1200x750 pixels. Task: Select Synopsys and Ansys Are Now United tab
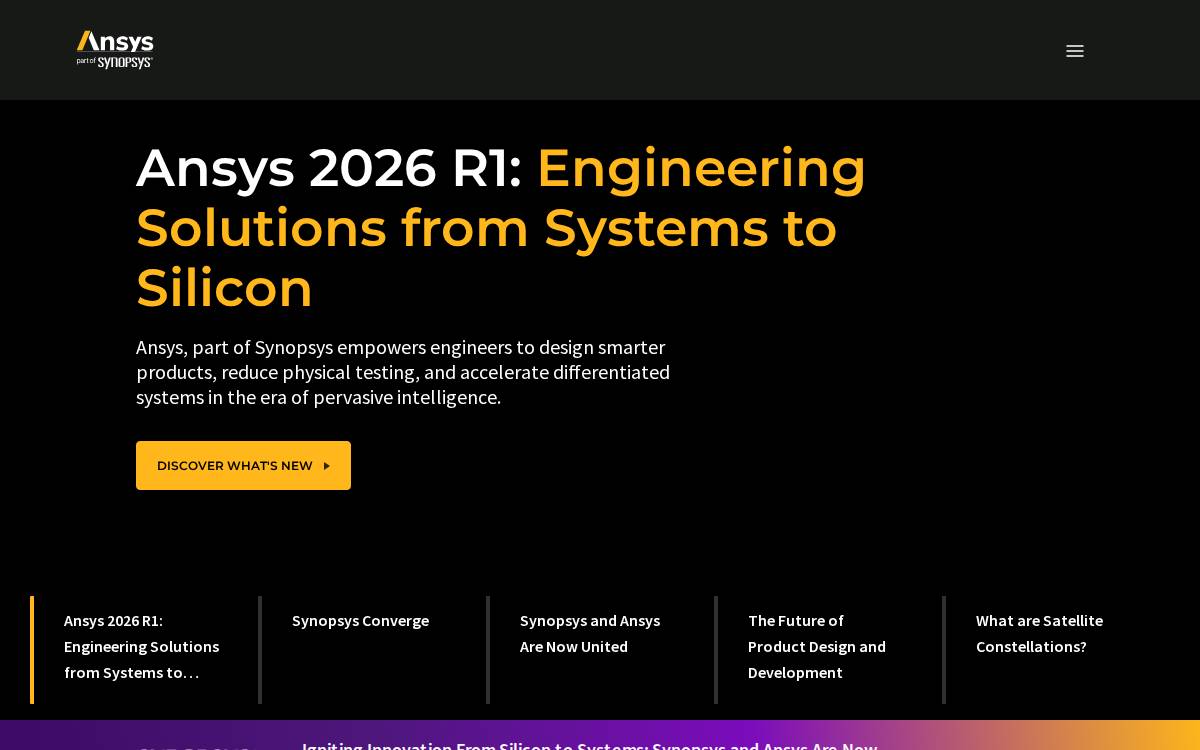pyautogui.click(x=600, y=650)
